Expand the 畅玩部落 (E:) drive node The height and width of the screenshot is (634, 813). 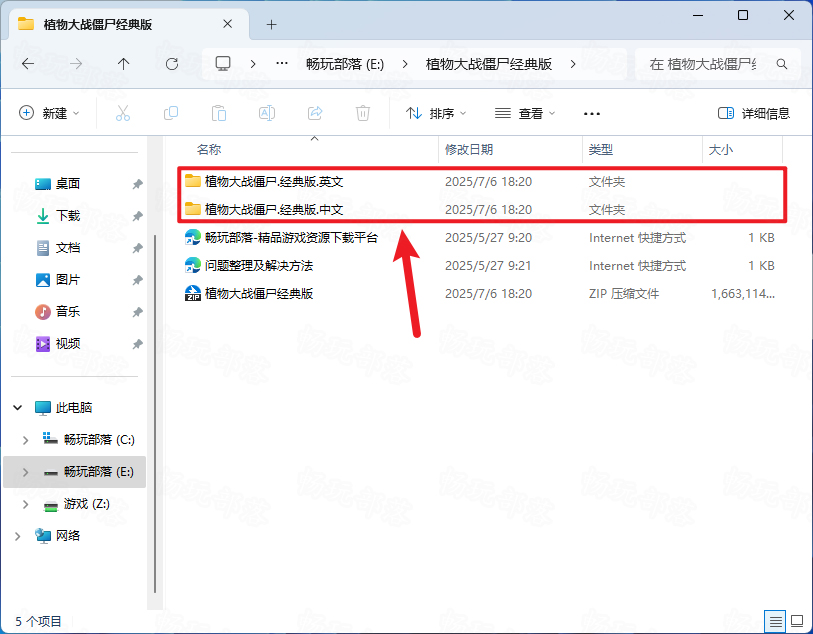[25, 472]
